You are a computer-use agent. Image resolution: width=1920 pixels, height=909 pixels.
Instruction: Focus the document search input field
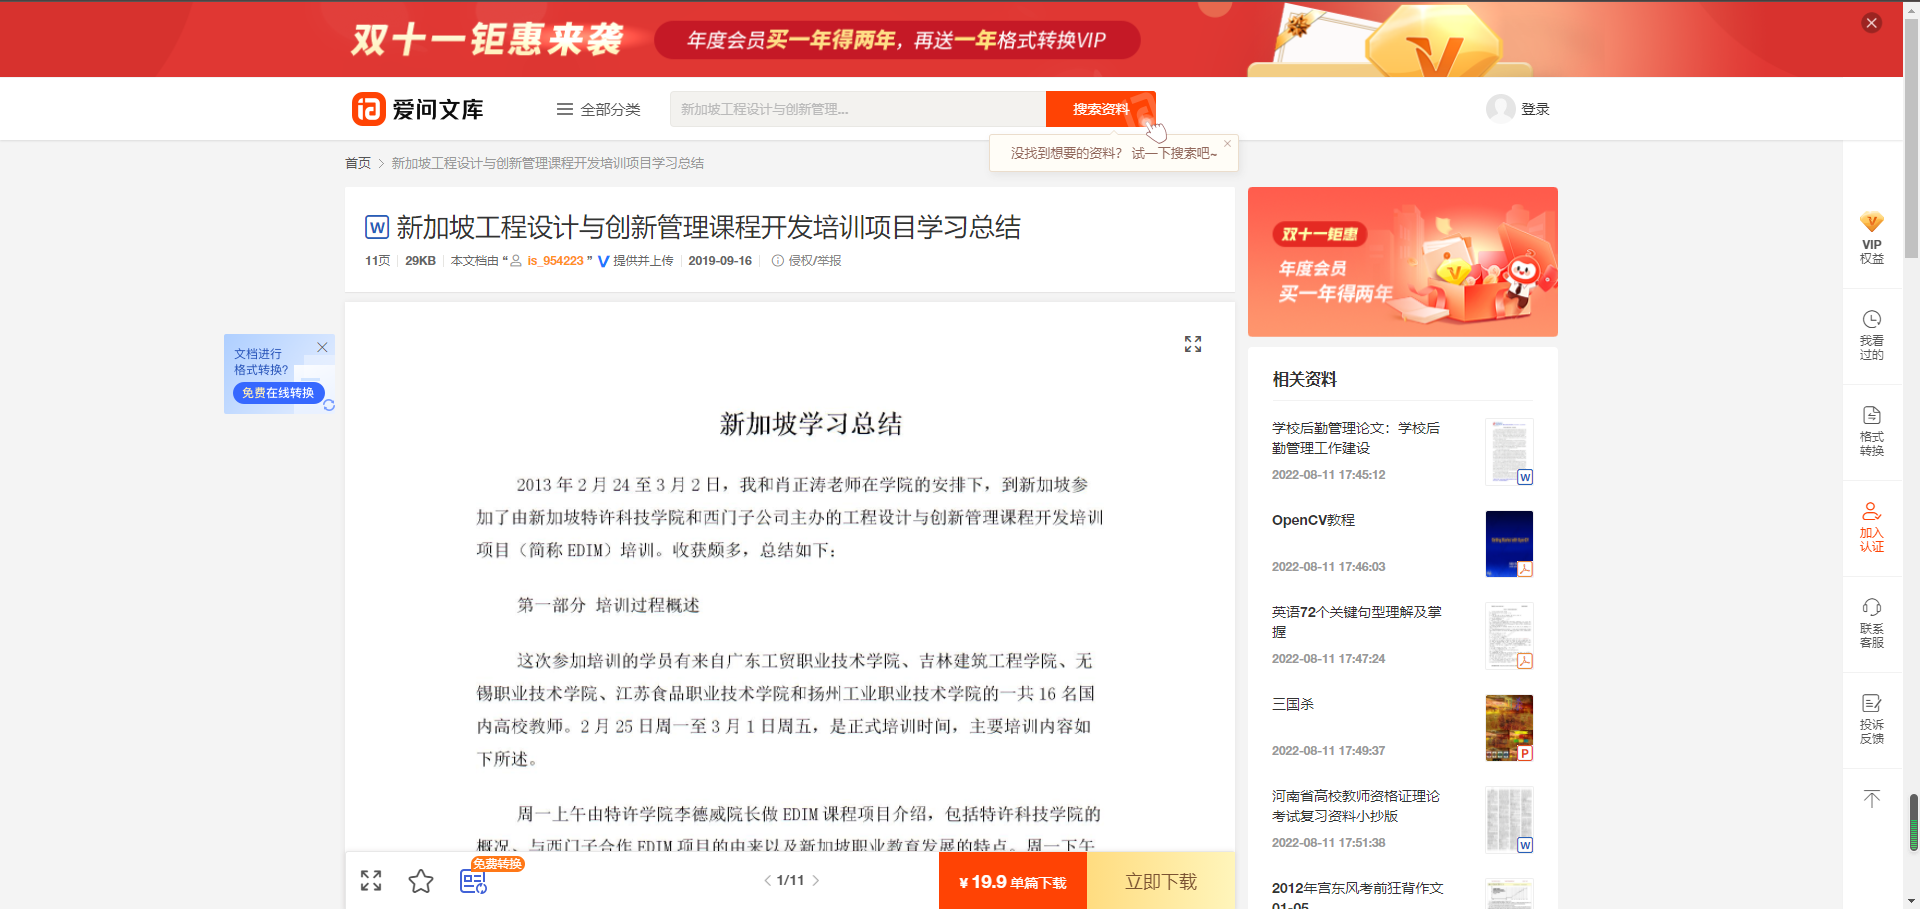click(857, 109)
